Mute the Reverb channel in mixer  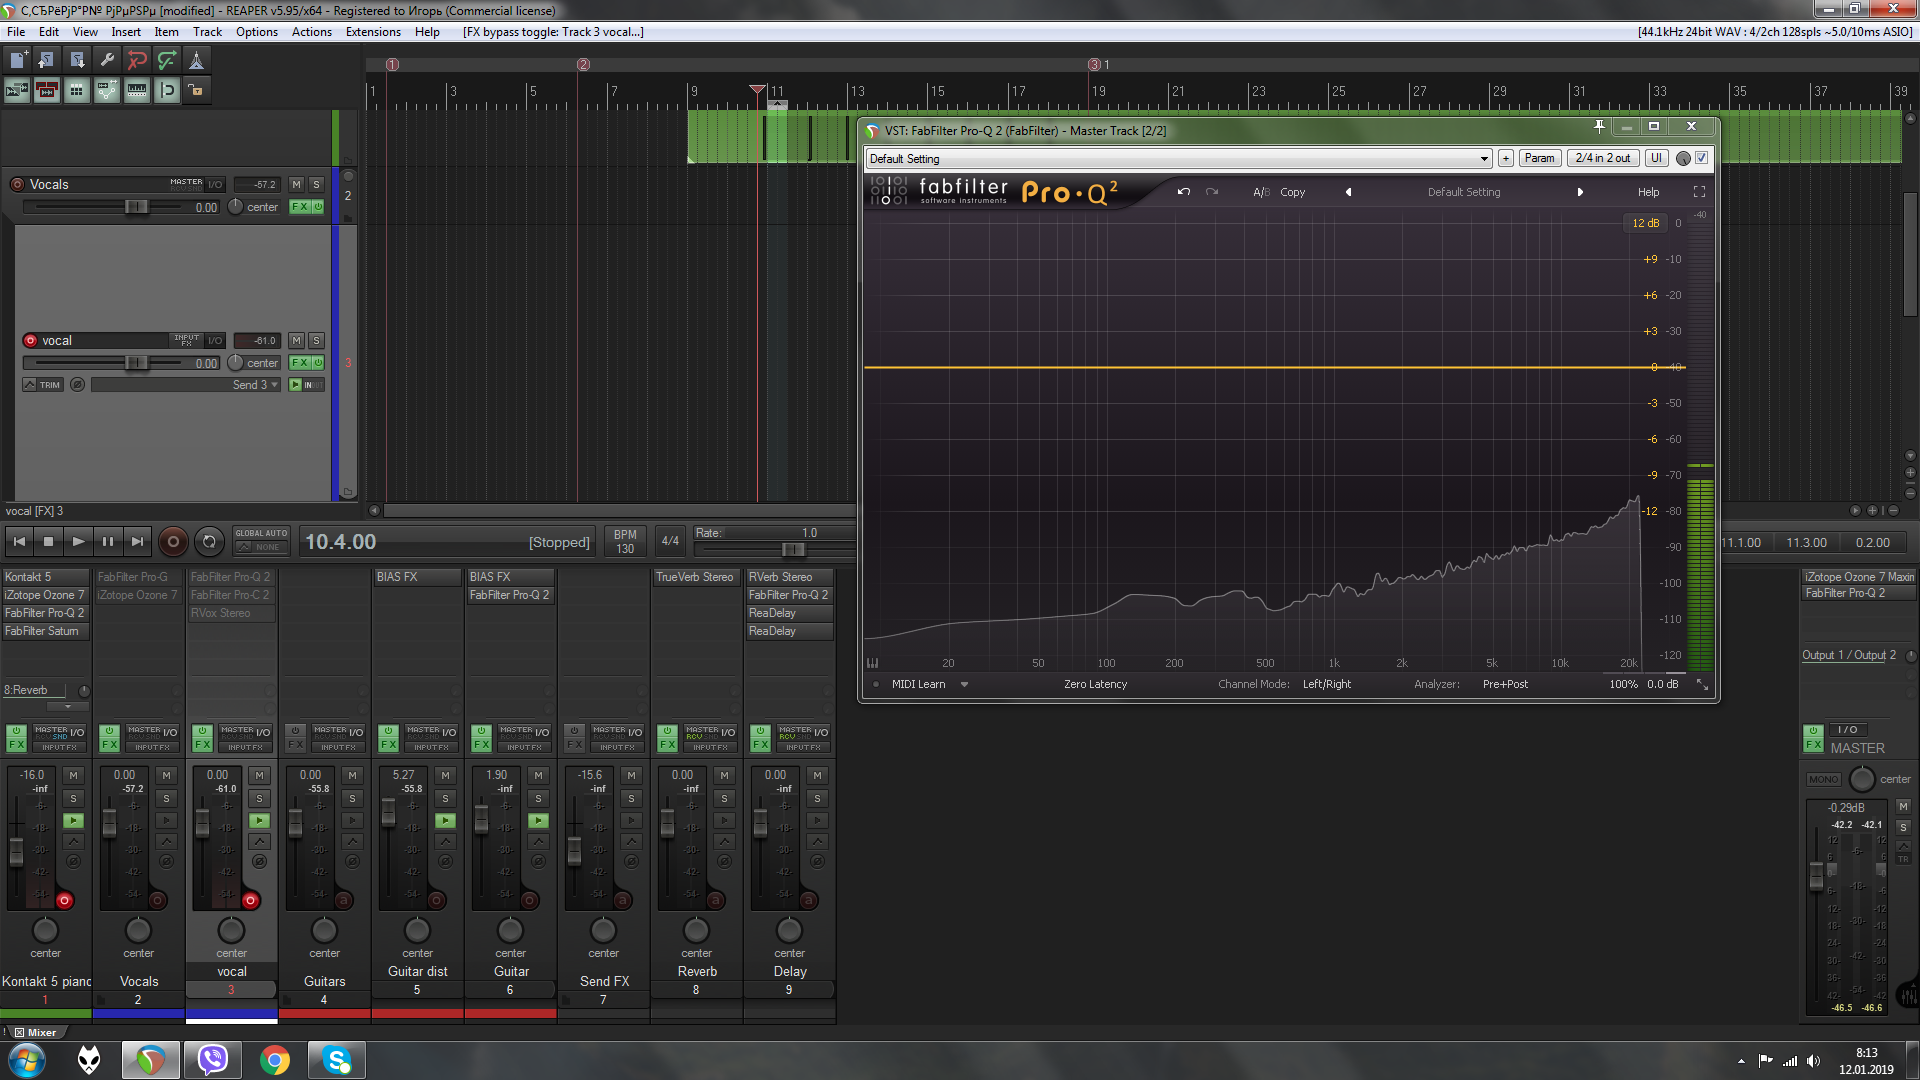tap(724, 775)
